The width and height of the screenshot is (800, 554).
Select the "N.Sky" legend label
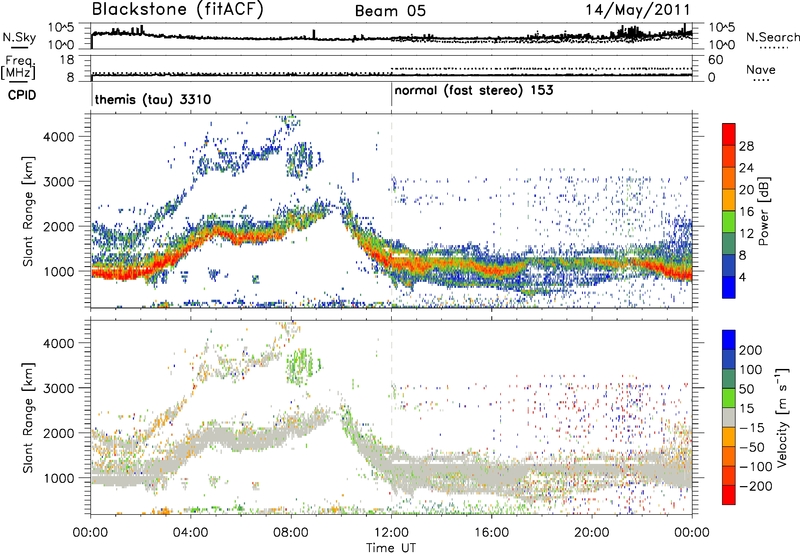[19, 37]
